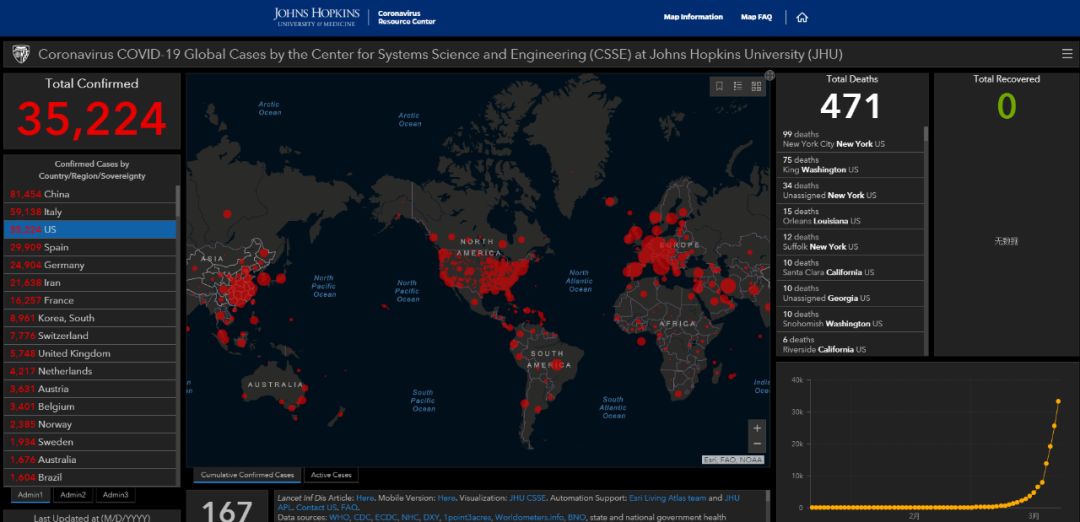Click the New York City 99 deaths entry

point(850,139)
